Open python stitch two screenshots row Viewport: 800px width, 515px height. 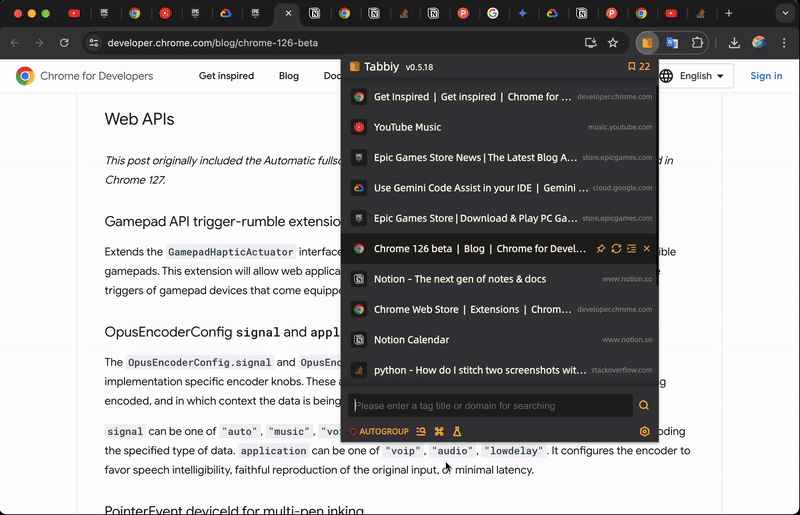tap(500, 370)
